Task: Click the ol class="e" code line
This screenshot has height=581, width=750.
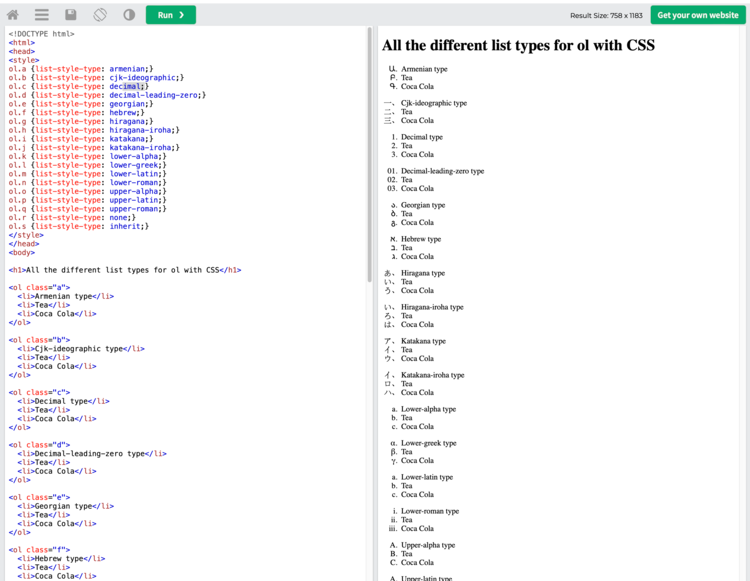Action: tap(39, 497)
